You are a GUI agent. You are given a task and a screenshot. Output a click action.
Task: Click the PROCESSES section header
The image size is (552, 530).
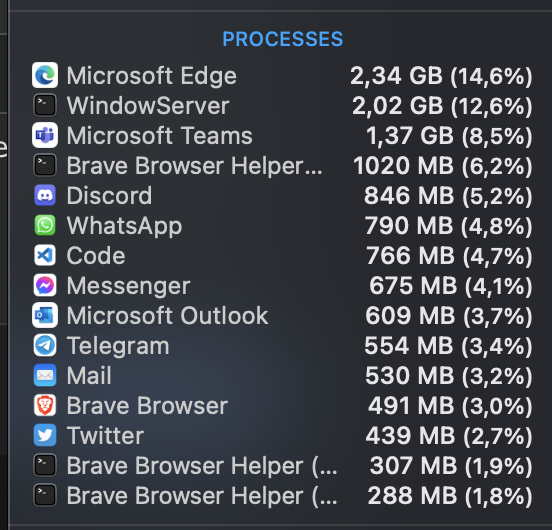coord(282,39)
